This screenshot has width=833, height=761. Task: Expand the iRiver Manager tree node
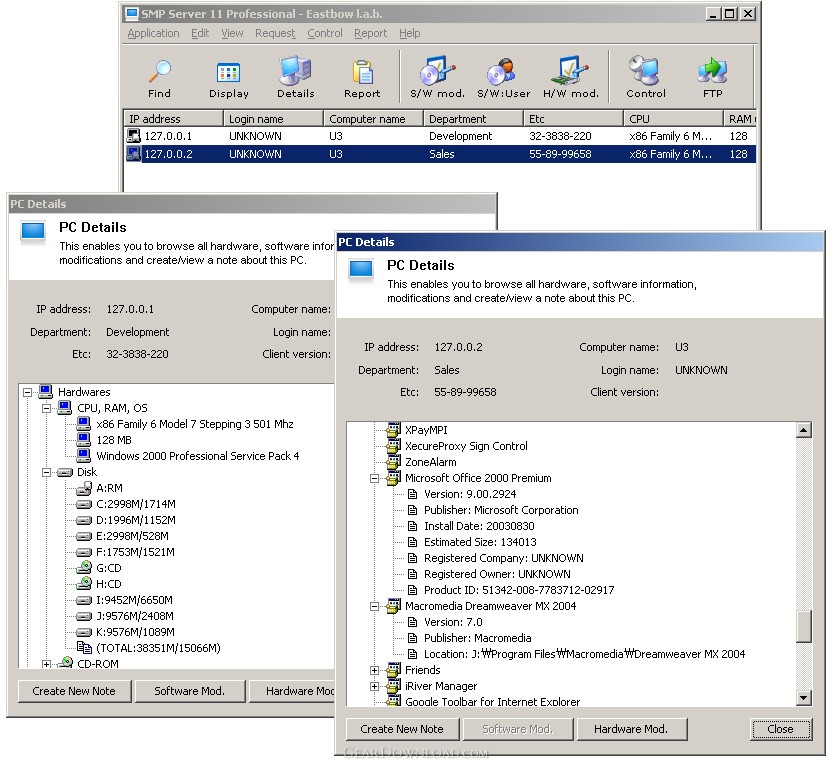pos(375,686)
